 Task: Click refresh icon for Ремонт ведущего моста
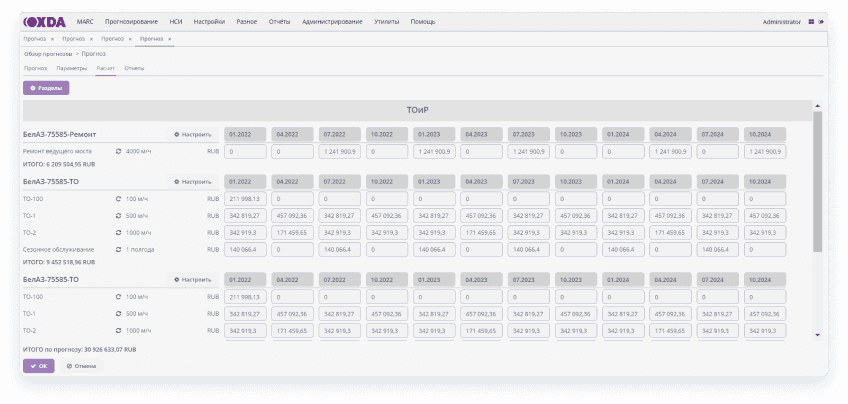(x=118, y=151)
